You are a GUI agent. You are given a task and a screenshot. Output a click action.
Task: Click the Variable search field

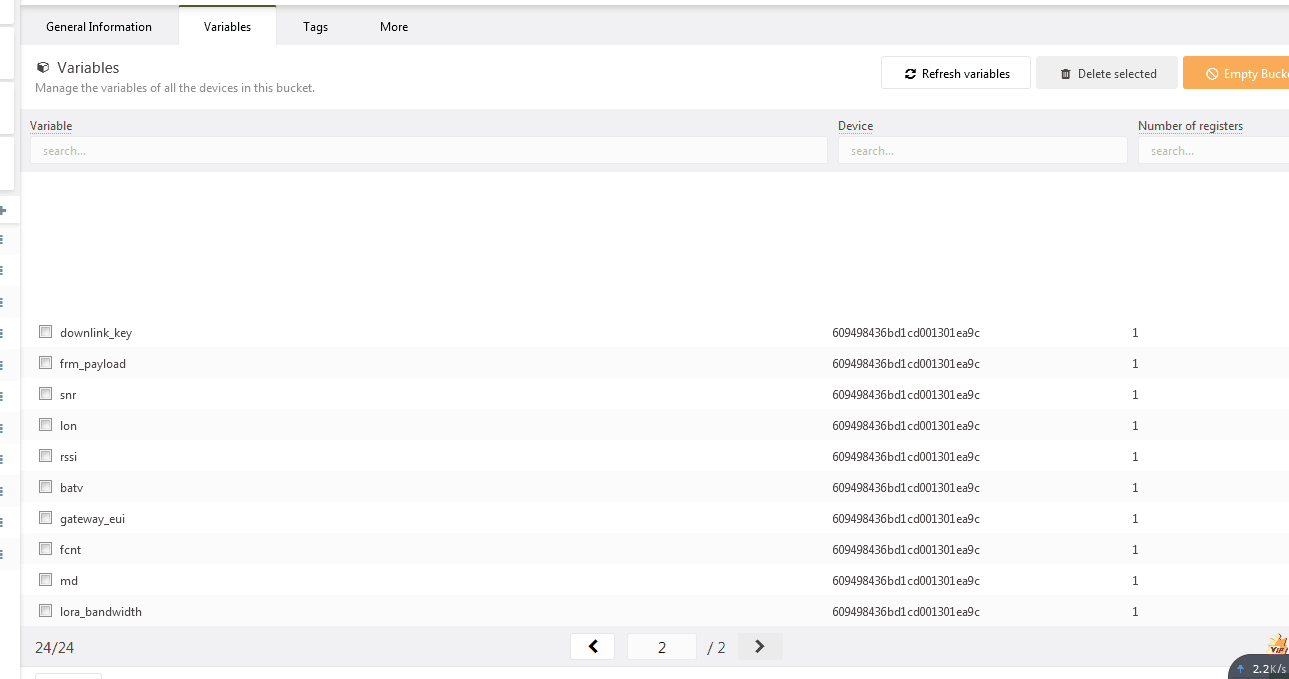(428, 150)
